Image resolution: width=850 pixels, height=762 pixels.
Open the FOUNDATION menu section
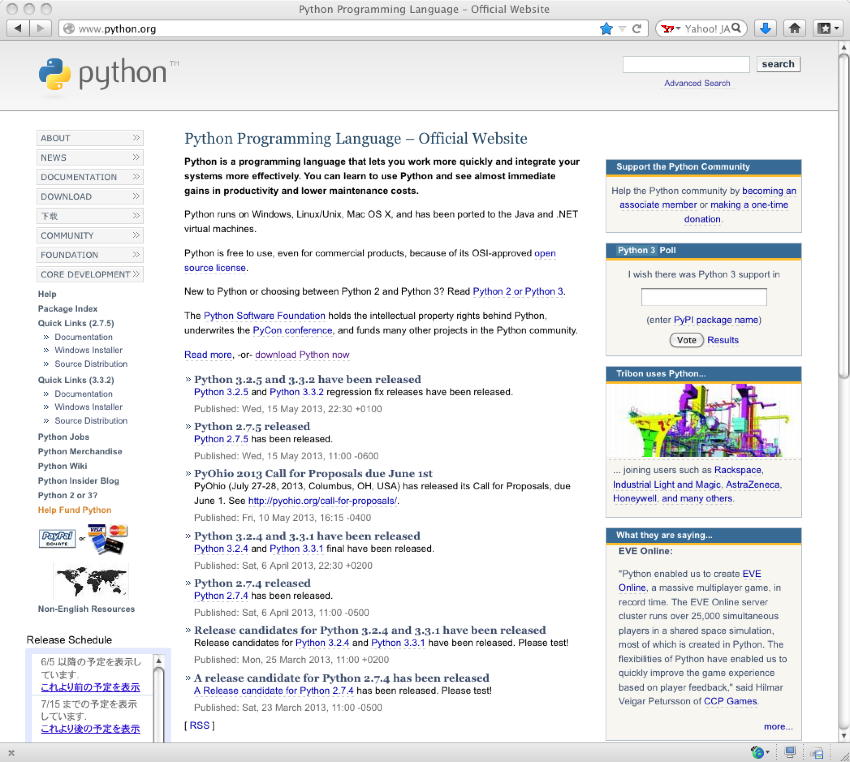pyautogui.click(x=90, y=255)
